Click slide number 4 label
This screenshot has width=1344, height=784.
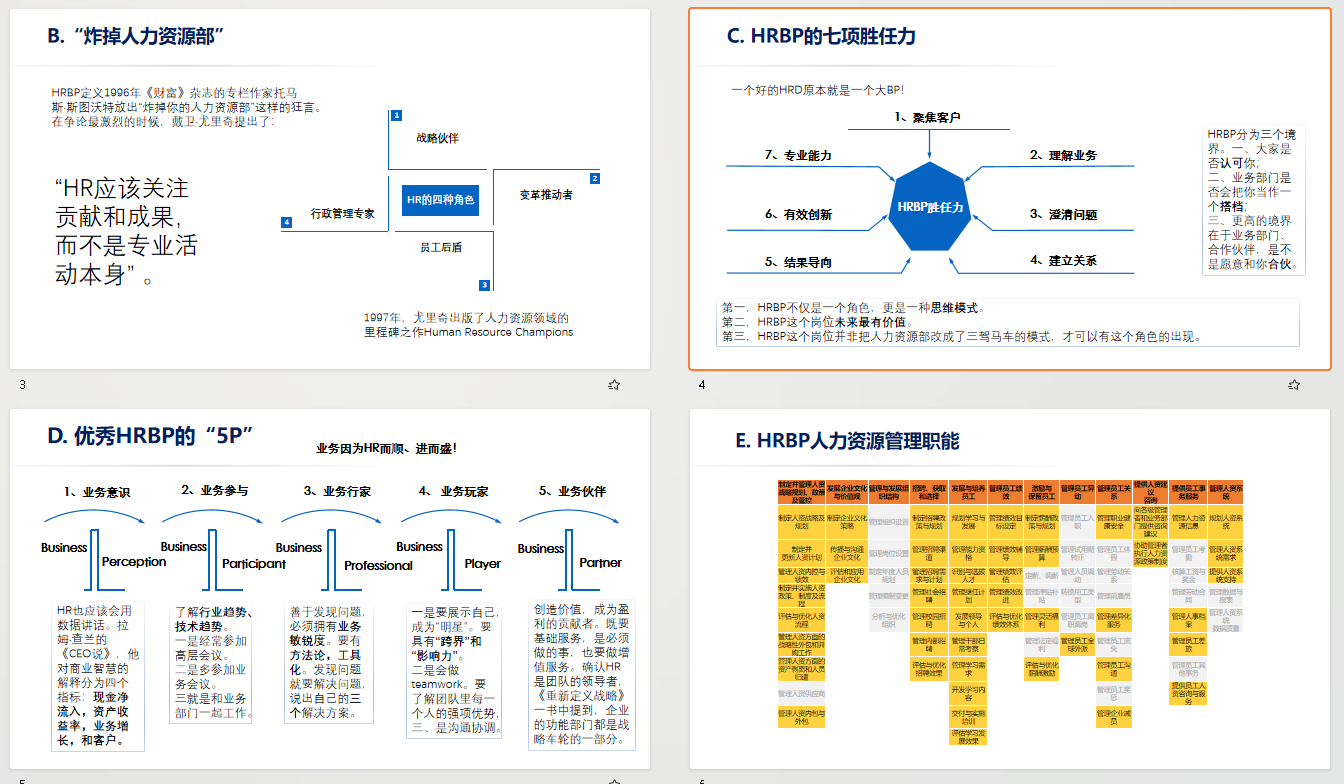(x=702, y=385)
